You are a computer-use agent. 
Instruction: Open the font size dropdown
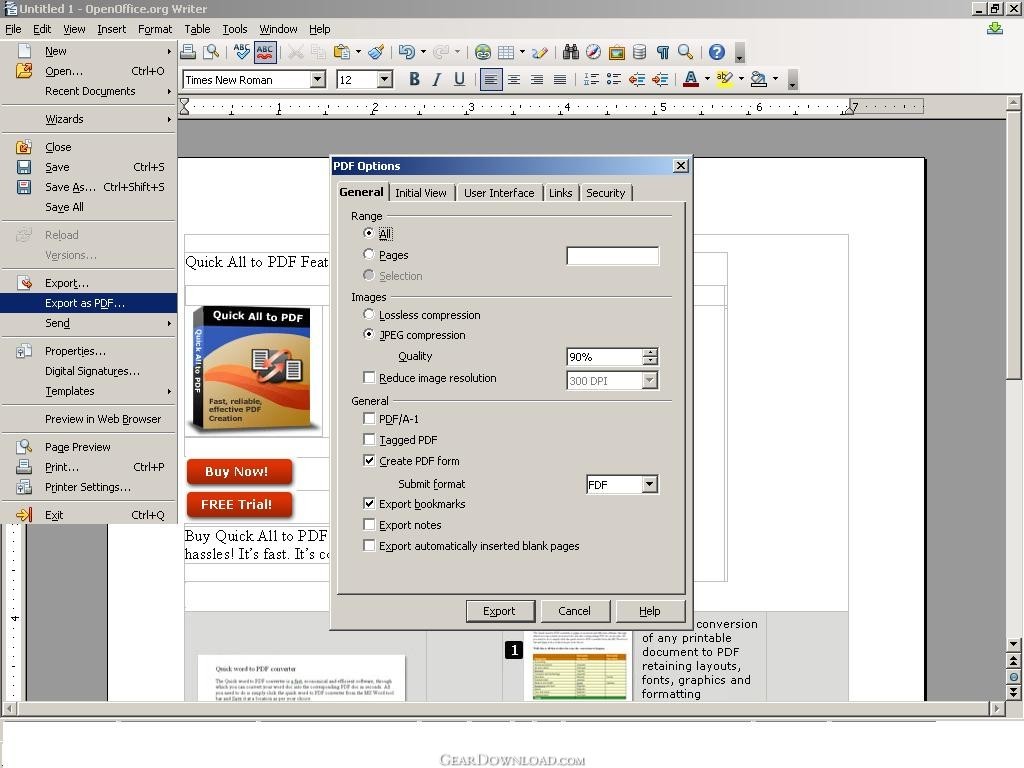385,79
